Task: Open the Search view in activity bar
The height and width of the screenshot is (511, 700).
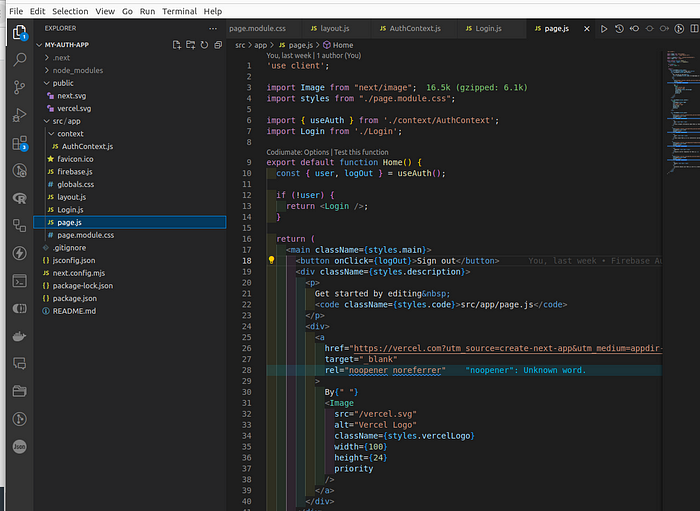Action: click(x=20, y=59)
